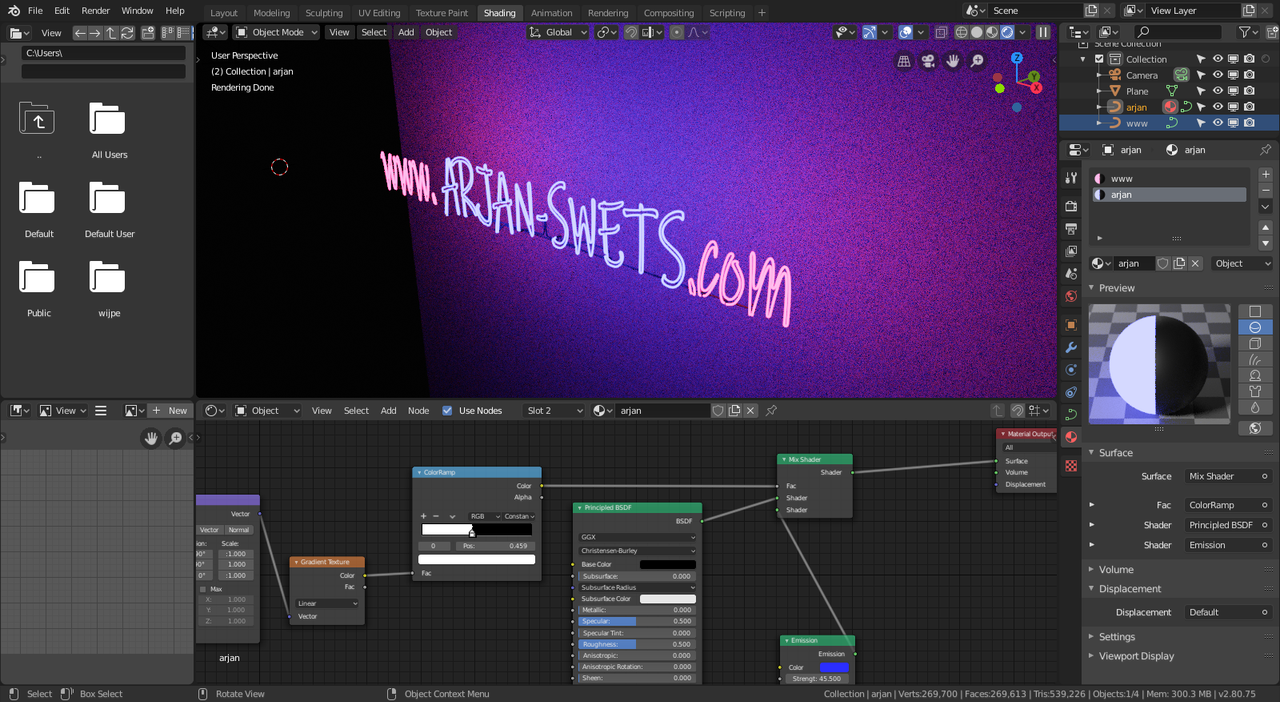The height and width of the screenshot is (702, 1280).
Task: Switch to the Compositing workspace tab
Action: tap(668, 13)
